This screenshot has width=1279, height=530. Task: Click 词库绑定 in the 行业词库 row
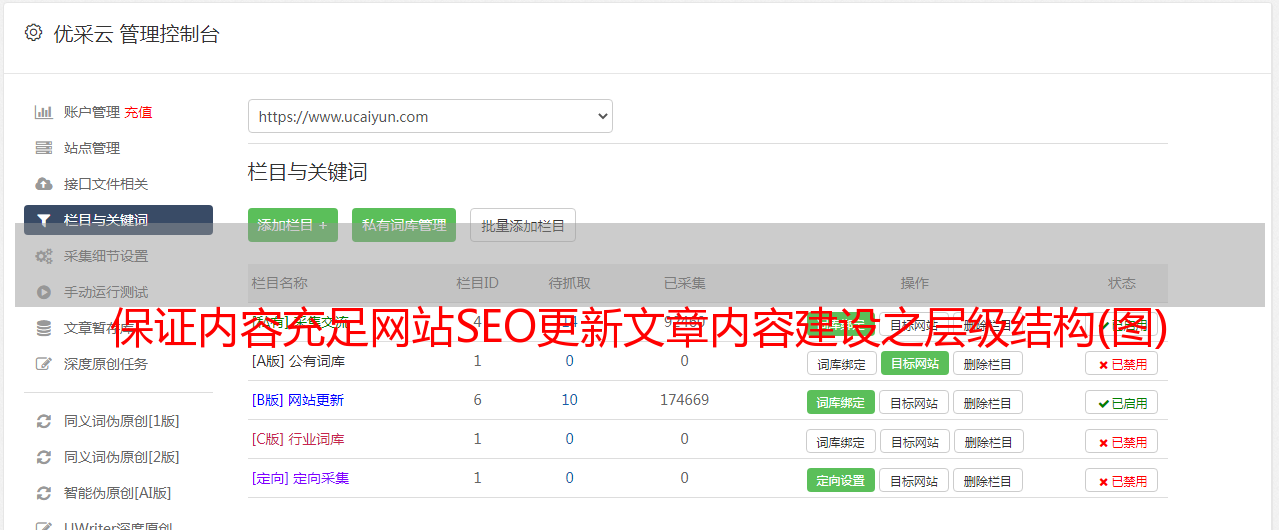click(841, 442)
